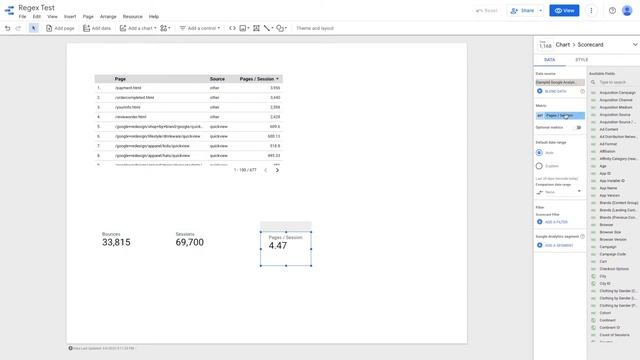The height and width of the screenshot is (360, 640).
Task: Click the Page column header
Action: (120, 79)
